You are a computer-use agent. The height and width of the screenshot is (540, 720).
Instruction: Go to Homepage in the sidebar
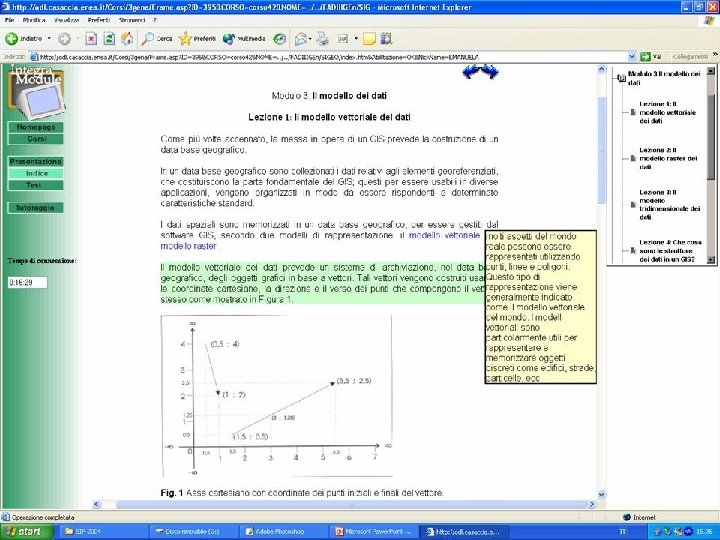pos(36,127)
